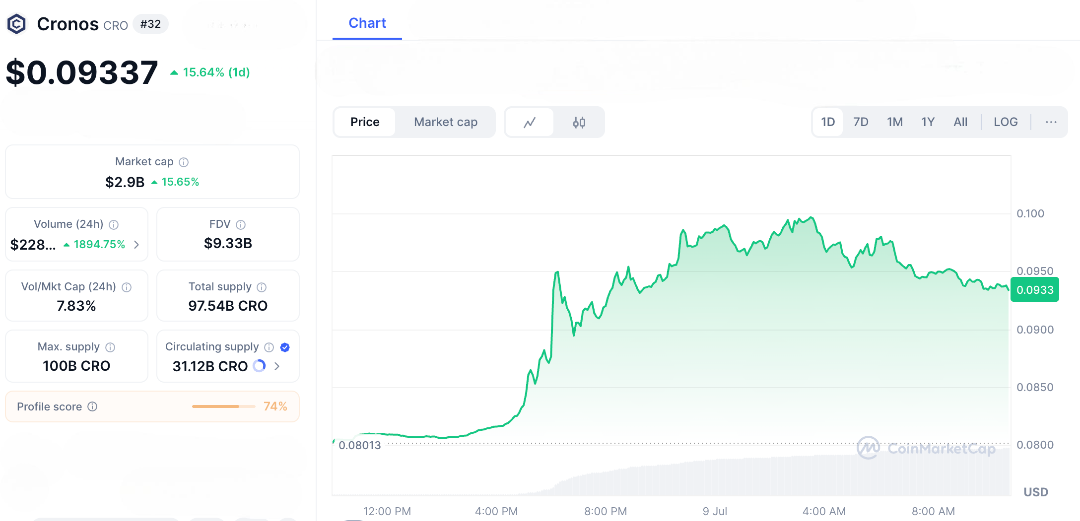Click the 0.0933 current price label
The image size is (1080, 521).
click(1035, 289)
